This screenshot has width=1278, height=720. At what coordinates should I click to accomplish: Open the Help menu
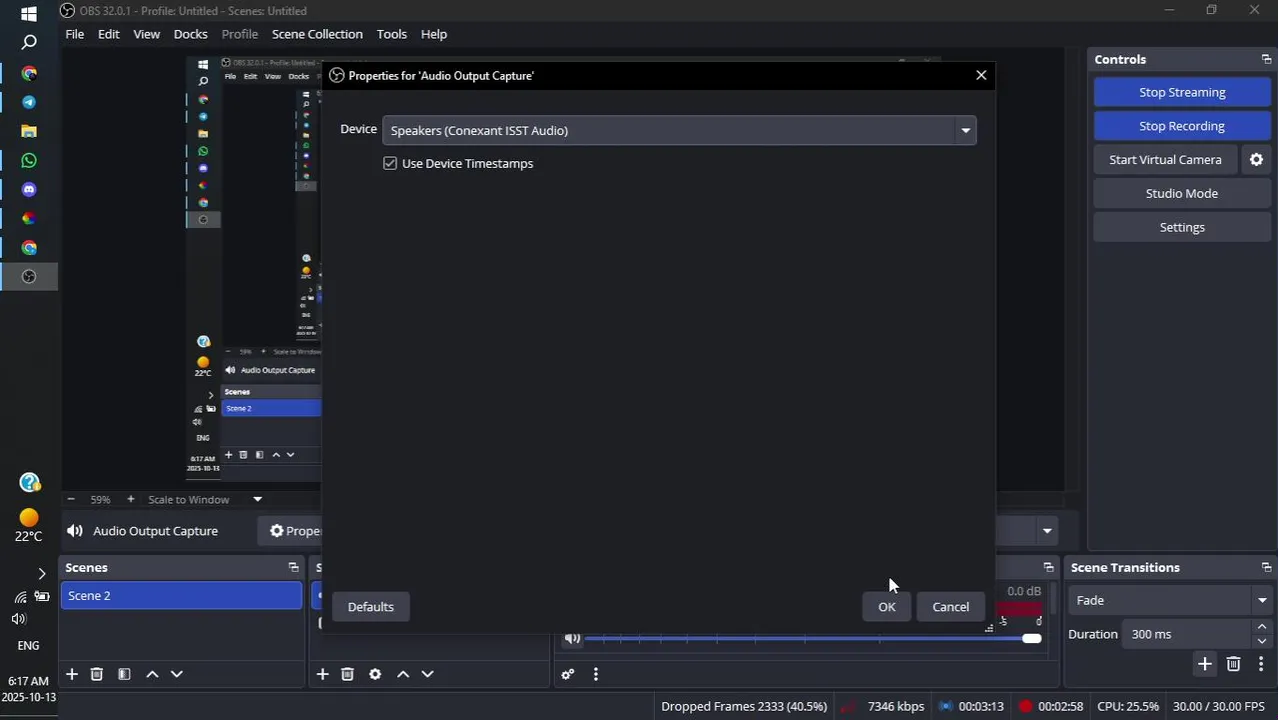pos(434,34)
